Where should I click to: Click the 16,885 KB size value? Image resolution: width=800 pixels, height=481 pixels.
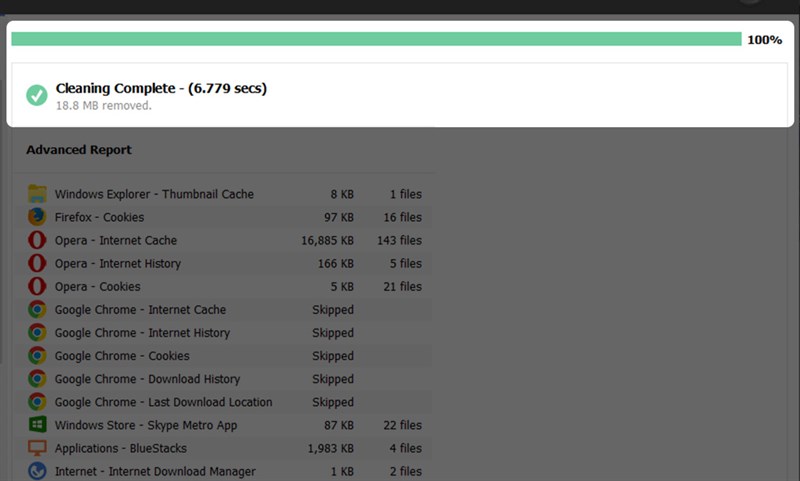click(327, 240)
